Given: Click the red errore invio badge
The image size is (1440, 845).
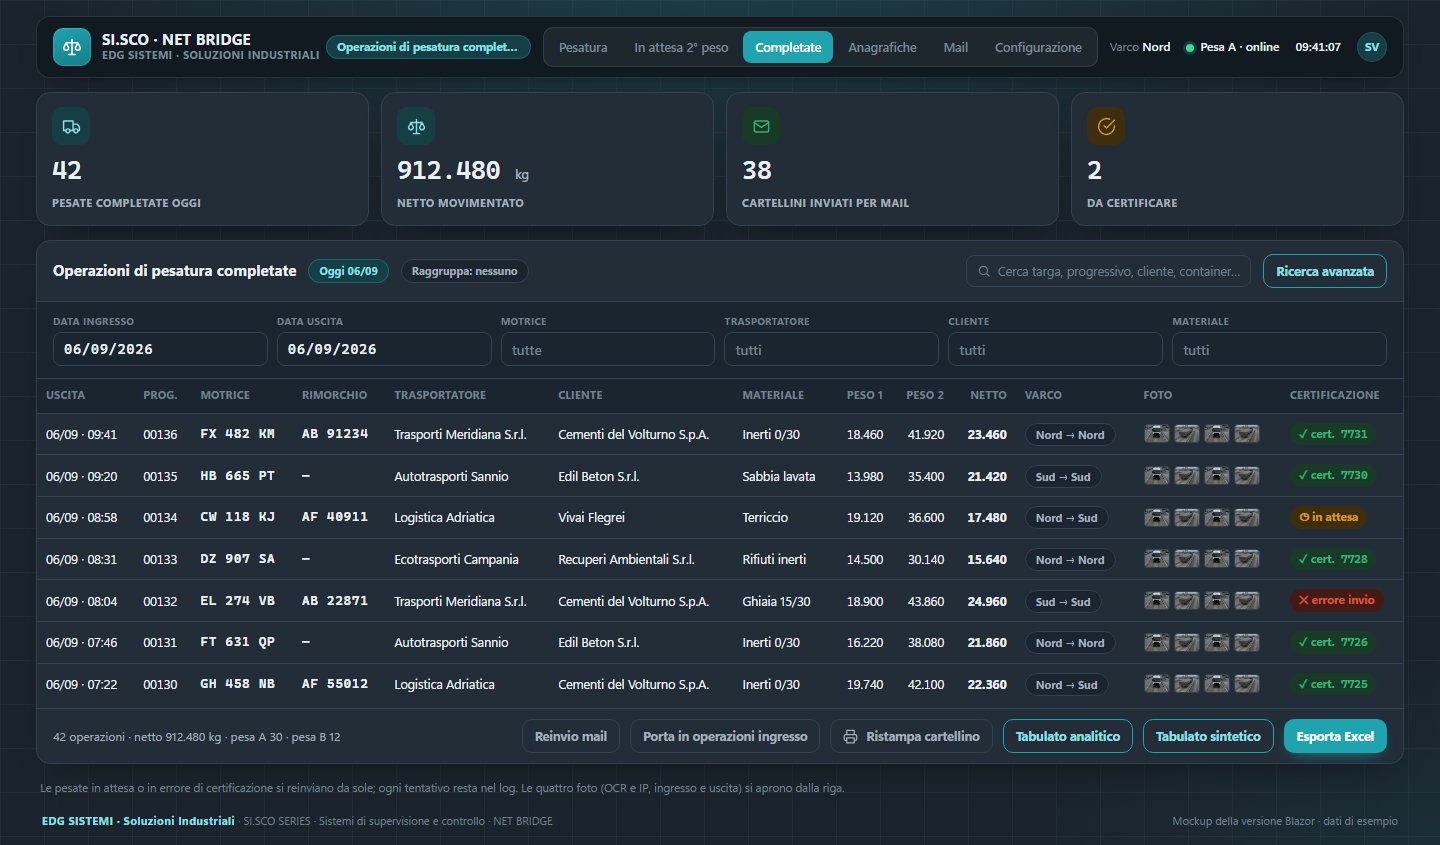Looking at the screenshot, I should (1336, 600).
